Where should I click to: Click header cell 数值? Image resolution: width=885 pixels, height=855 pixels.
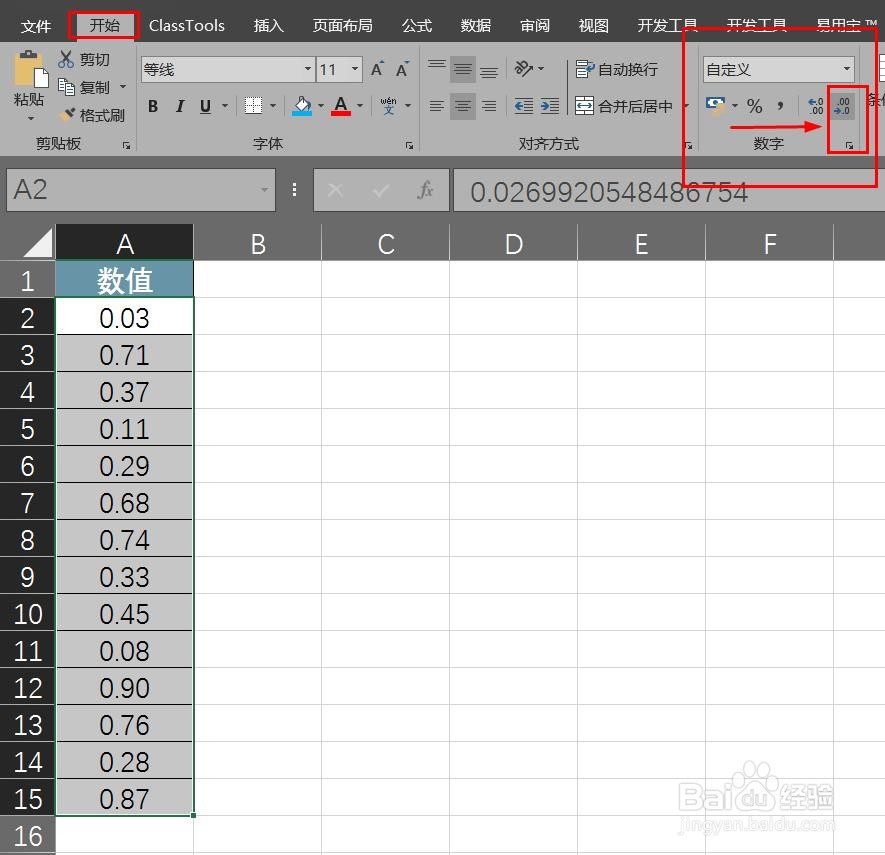pos(125,280)
